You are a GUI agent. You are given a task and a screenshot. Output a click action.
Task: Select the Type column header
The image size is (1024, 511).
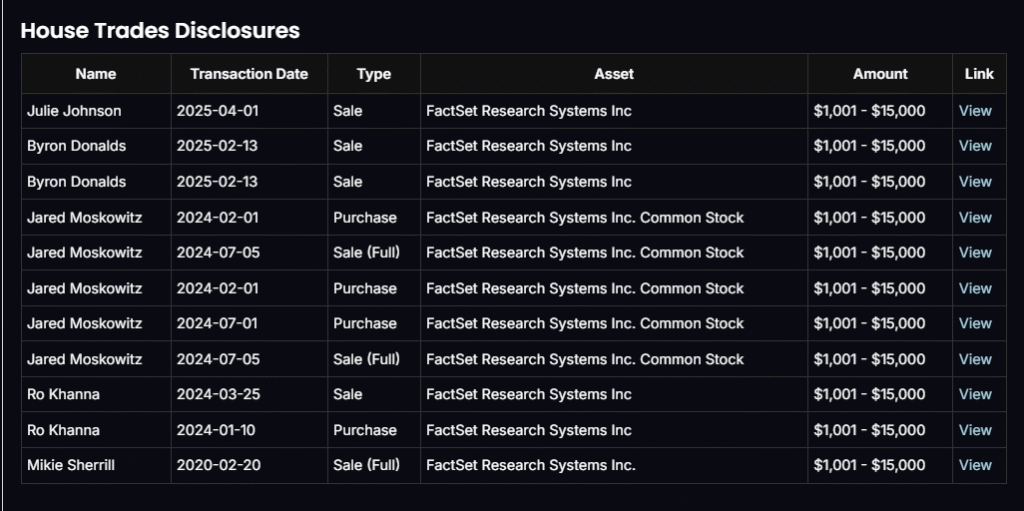[373, 74]
